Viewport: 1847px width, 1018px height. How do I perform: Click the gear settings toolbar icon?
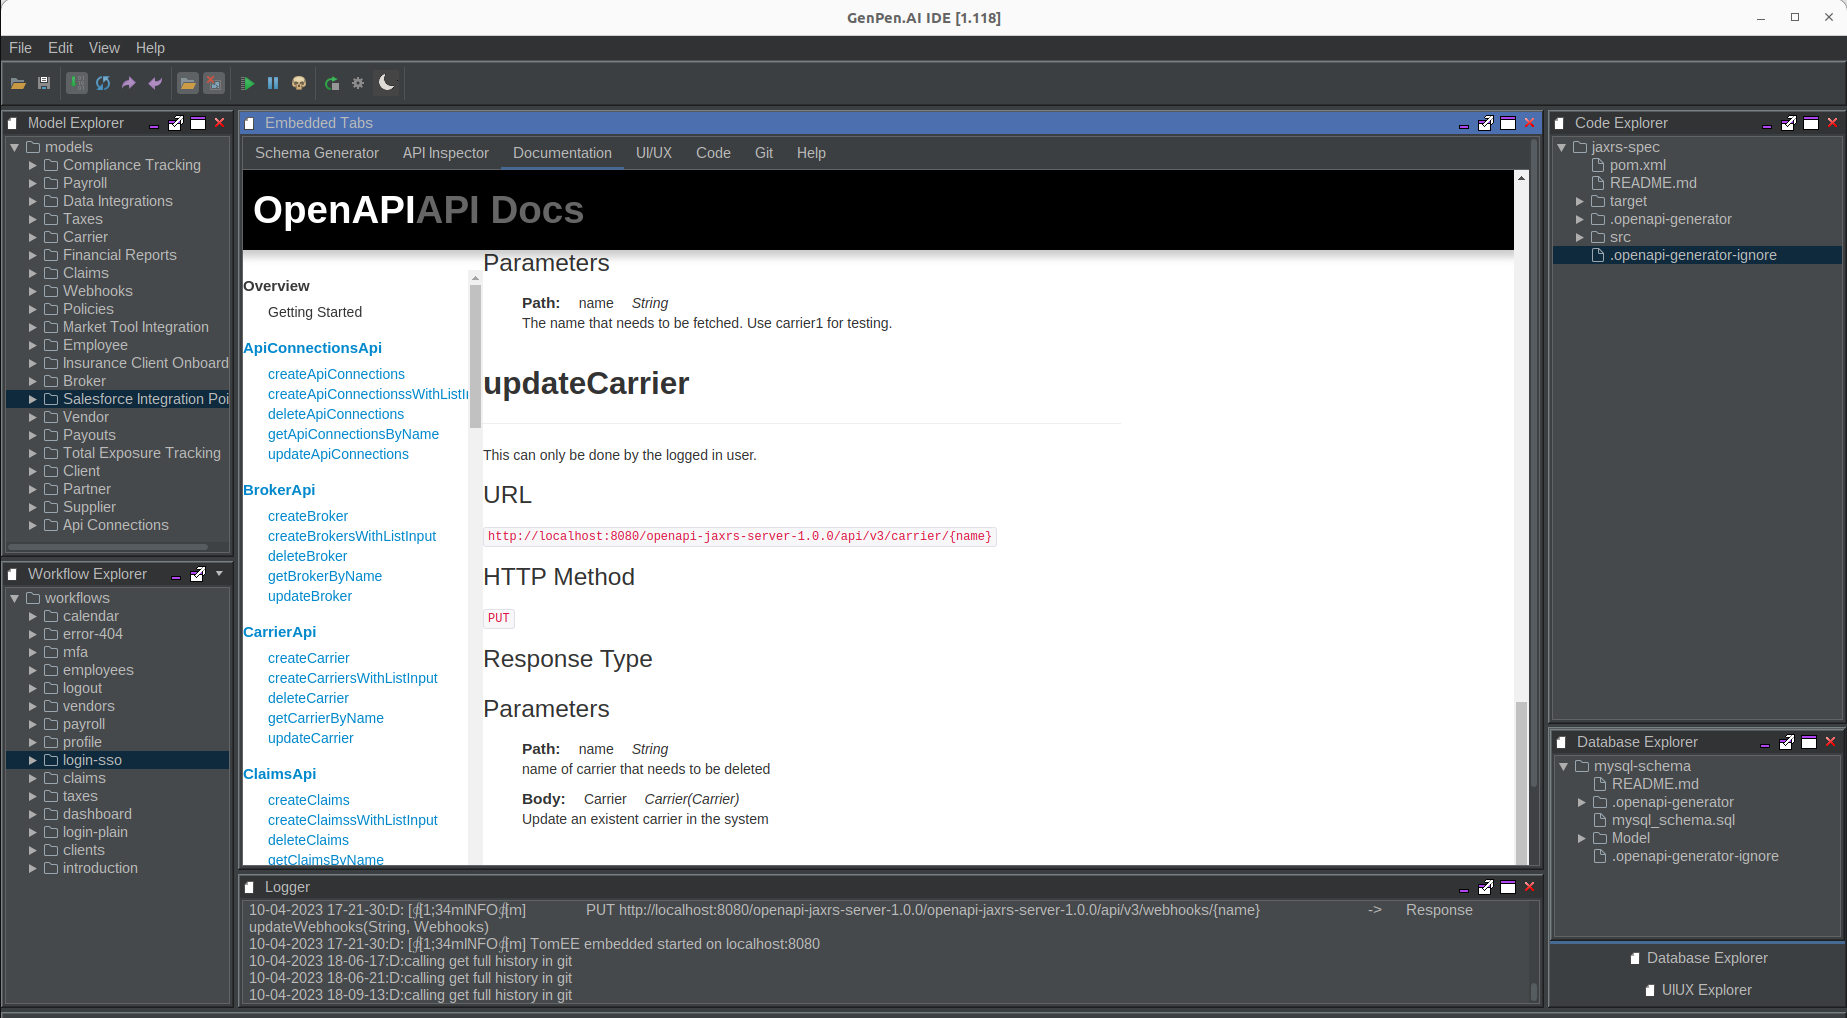[x=358, y=83]
